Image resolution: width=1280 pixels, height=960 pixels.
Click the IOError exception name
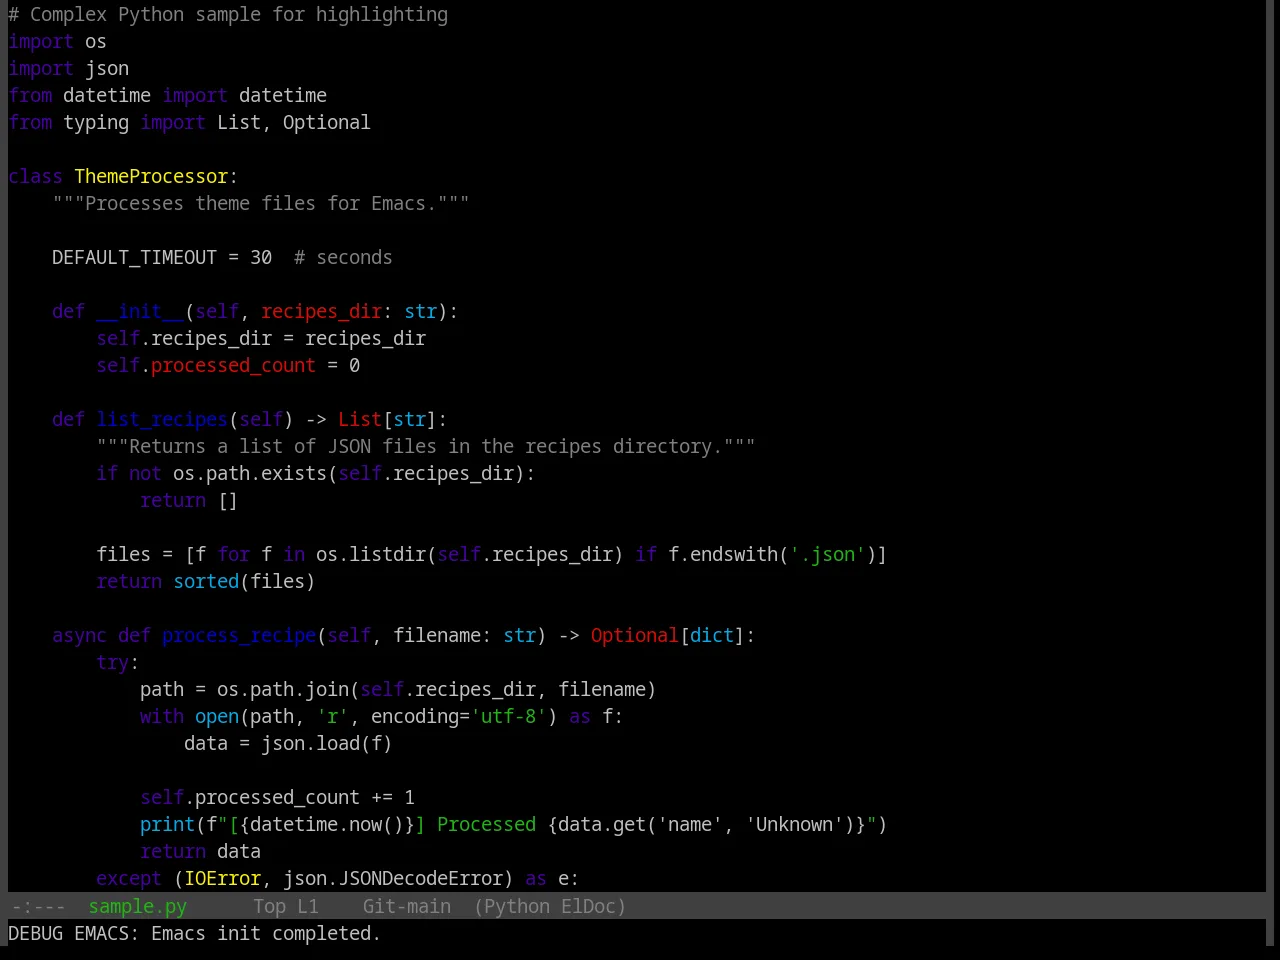click(x=222, y=879)
